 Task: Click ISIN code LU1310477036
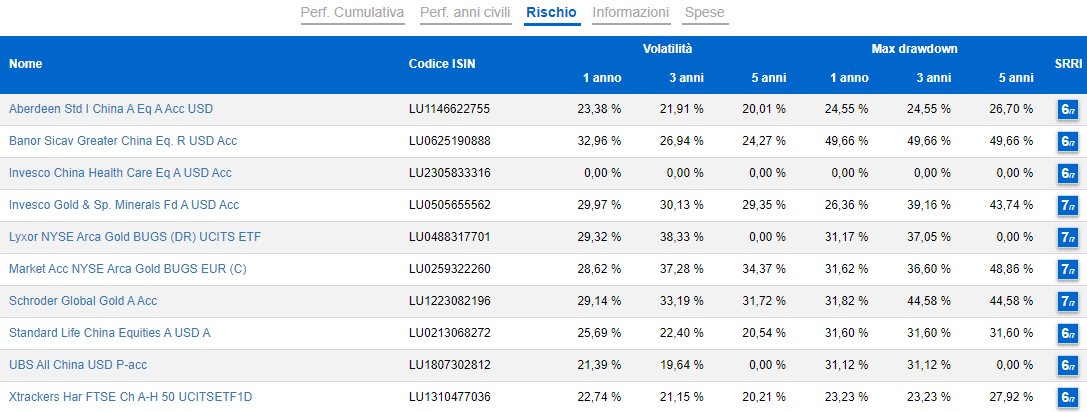pos(449,397)
